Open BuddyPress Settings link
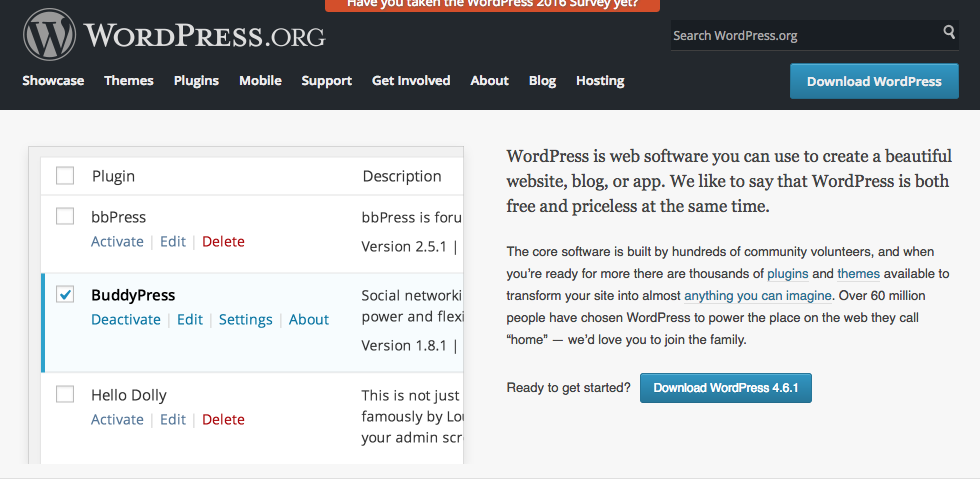The image size is (980, 495). [x=246, y=319]
